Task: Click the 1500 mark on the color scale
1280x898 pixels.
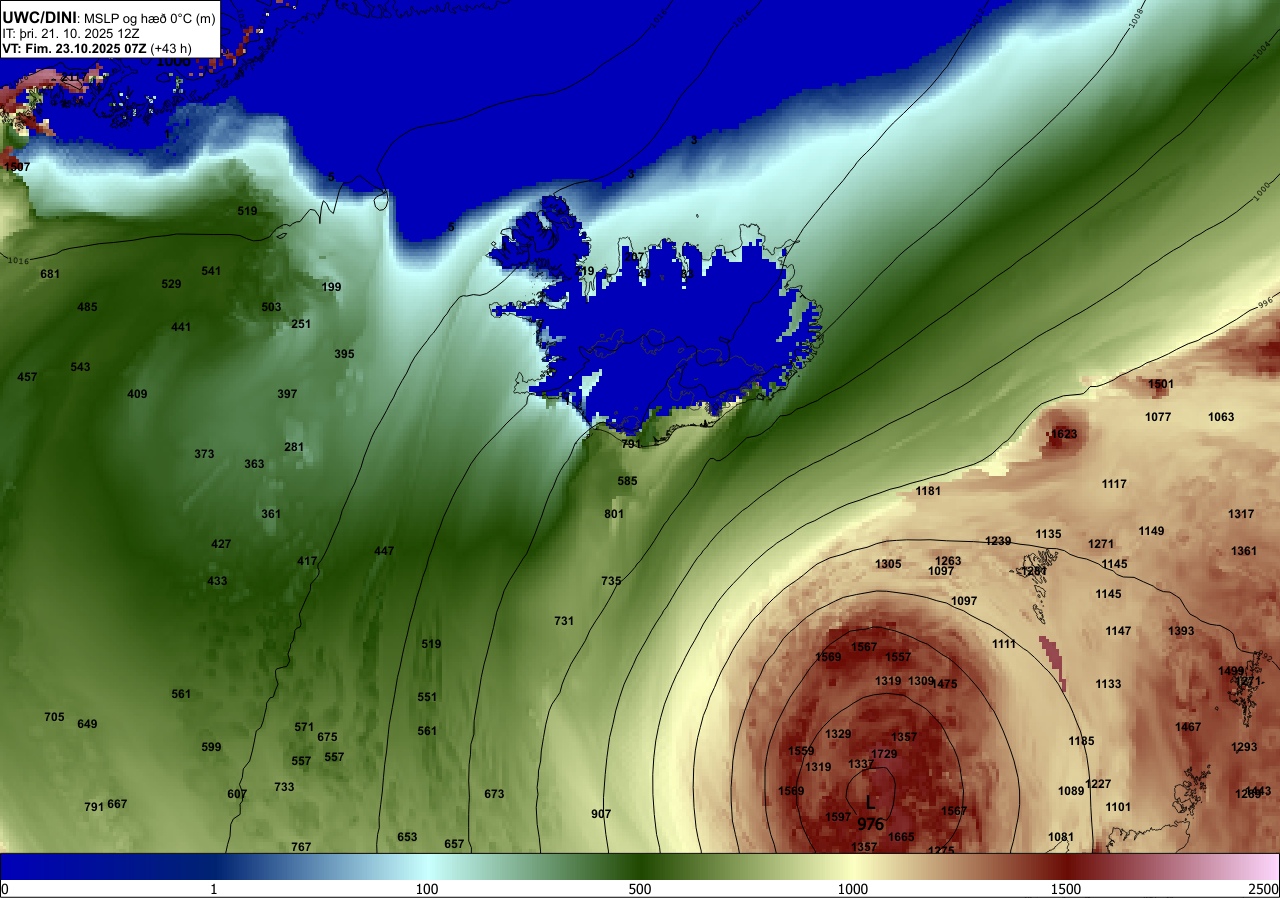Action: coord(1065,889)
